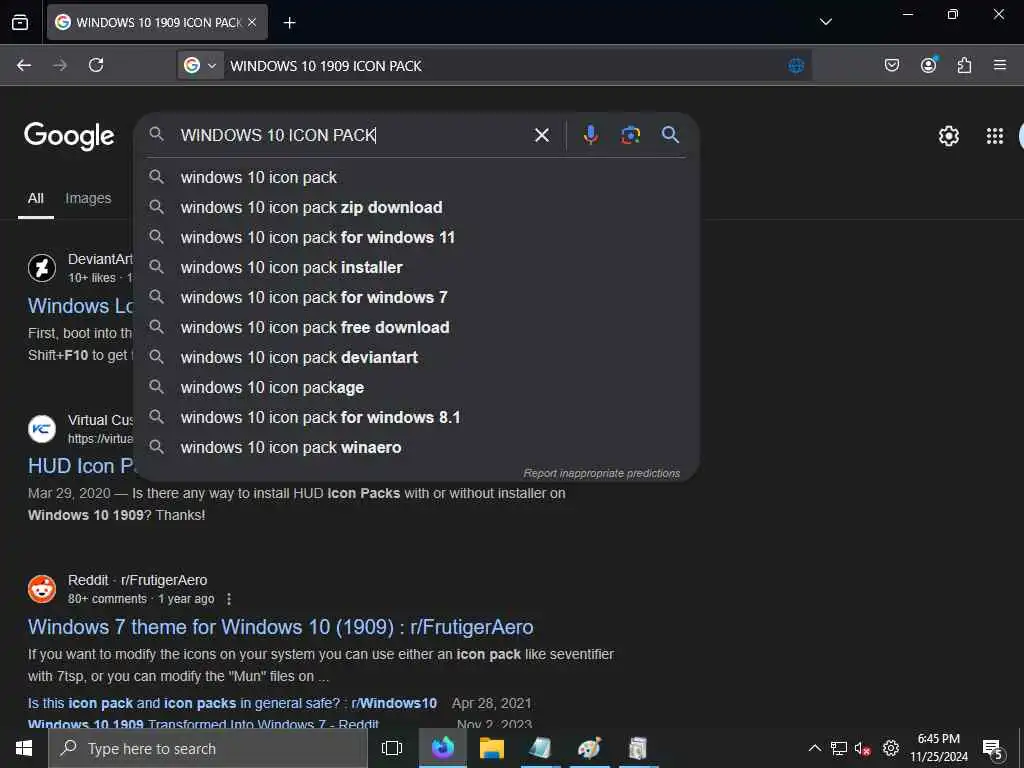This screenshot has height=768, width=1024.
Task: Click the taskbar 'Type here to search' box
Action: pyautogui.click(x=208, y=748)
